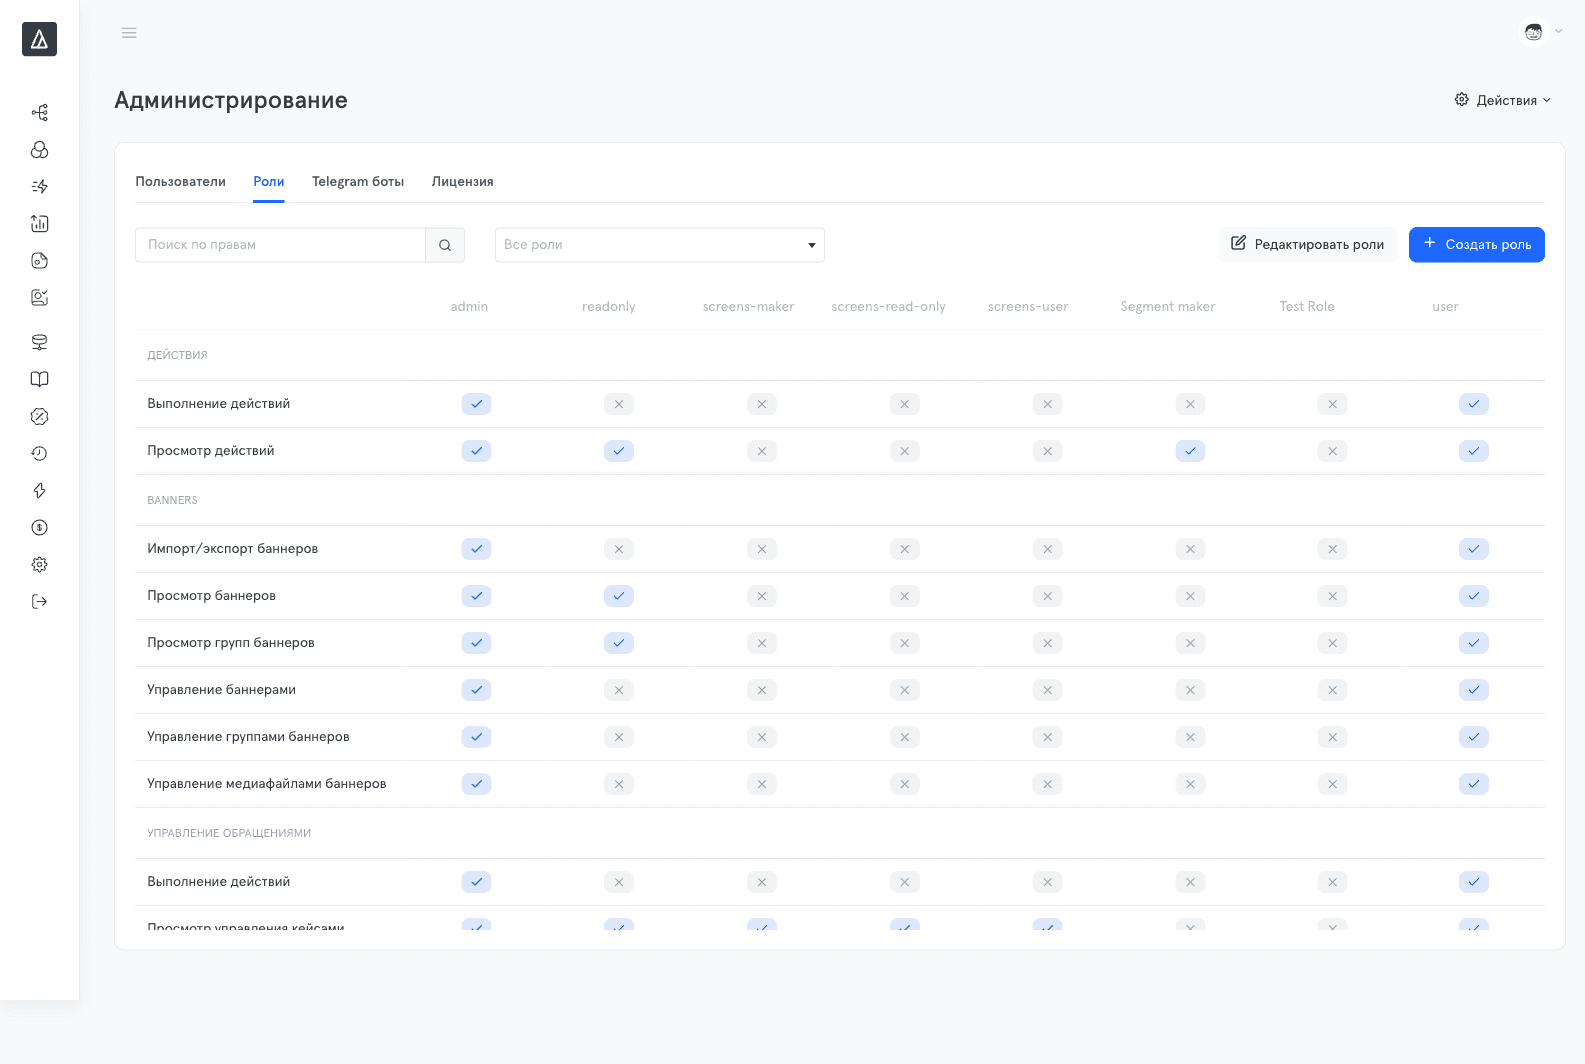Click the Редактировать роли button
Image resolution: width=1585 pixels, height=1064 pixels.
pos(1307,245)
